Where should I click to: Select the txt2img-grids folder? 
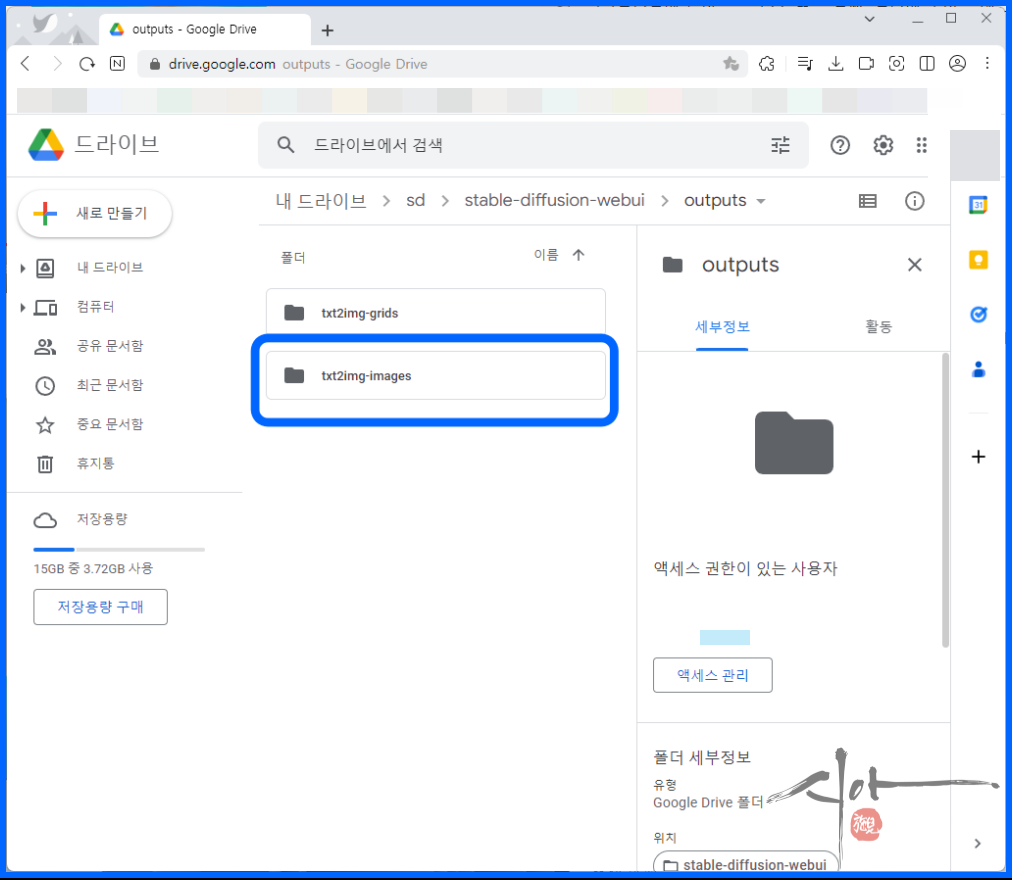point(436,313)
